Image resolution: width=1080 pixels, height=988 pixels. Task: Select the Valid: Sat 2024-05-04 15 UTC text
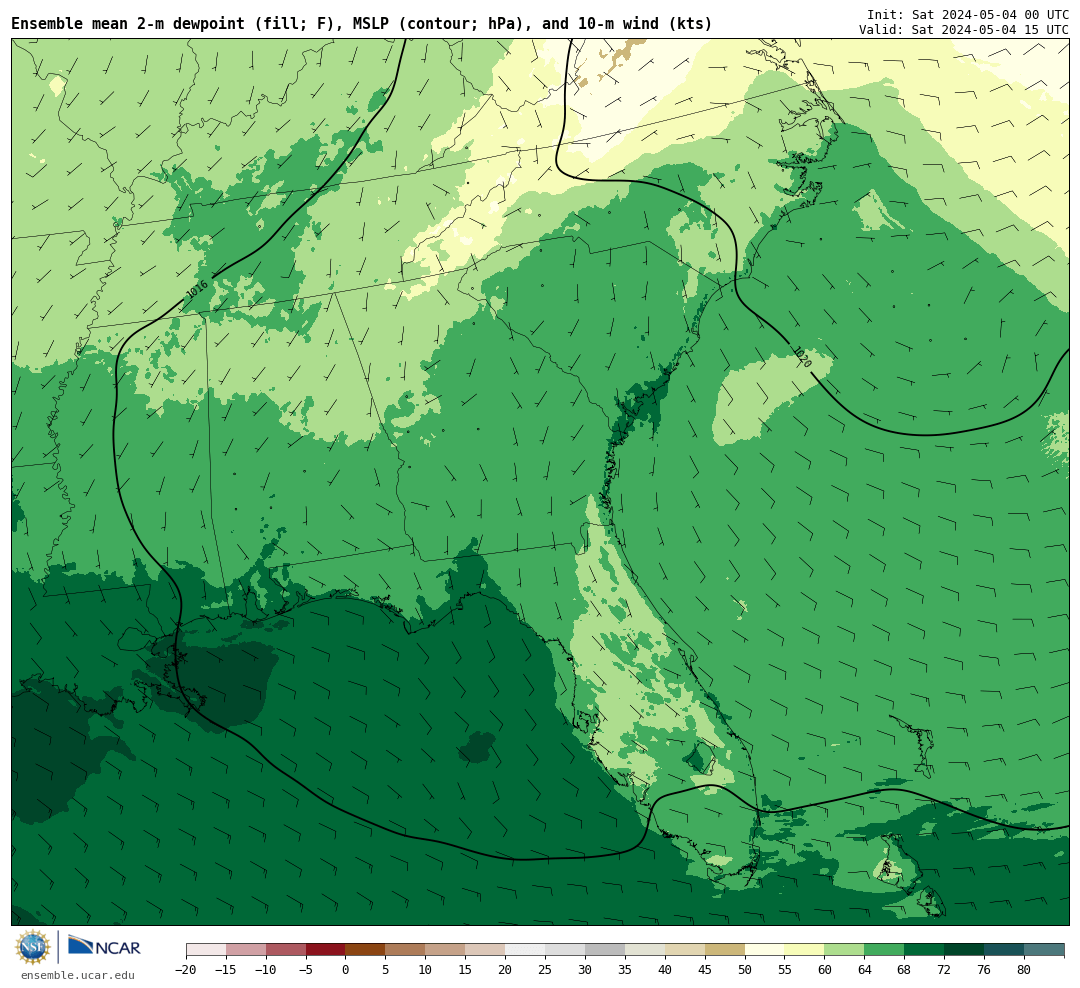[x=964, y=30]
